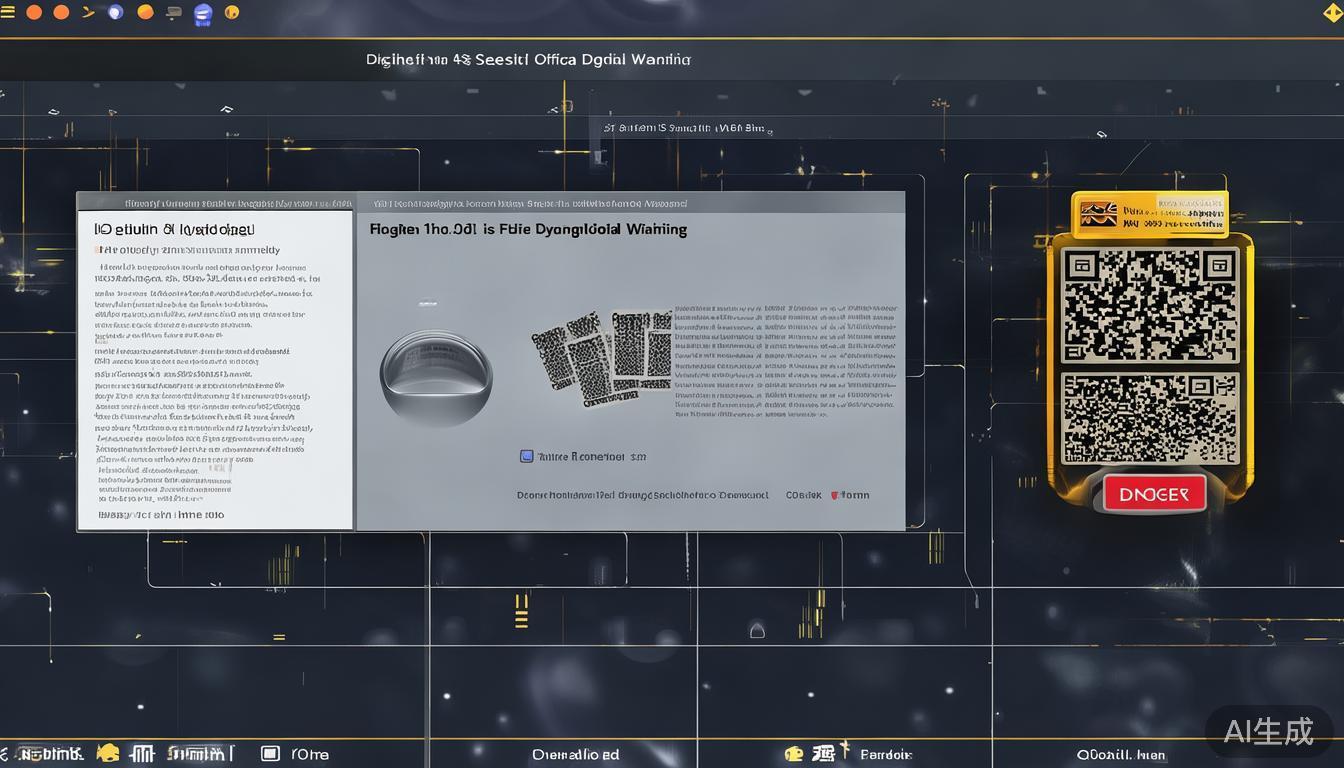Screen dimensions: 1344x768
Task: Click the 'CO8dek' text button in dialog
Action: pyautogui.click(x=803, y=495)
